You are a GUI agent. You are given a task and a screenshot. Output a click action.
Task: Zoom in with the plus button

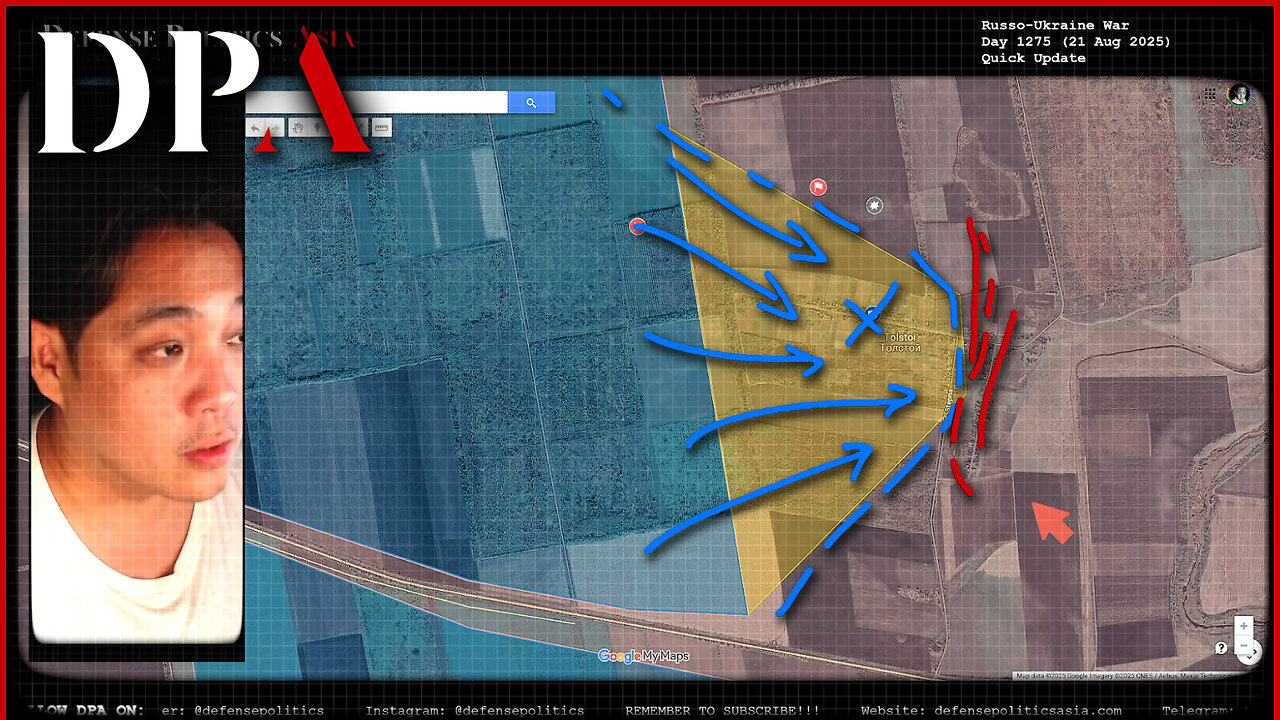1243,626
